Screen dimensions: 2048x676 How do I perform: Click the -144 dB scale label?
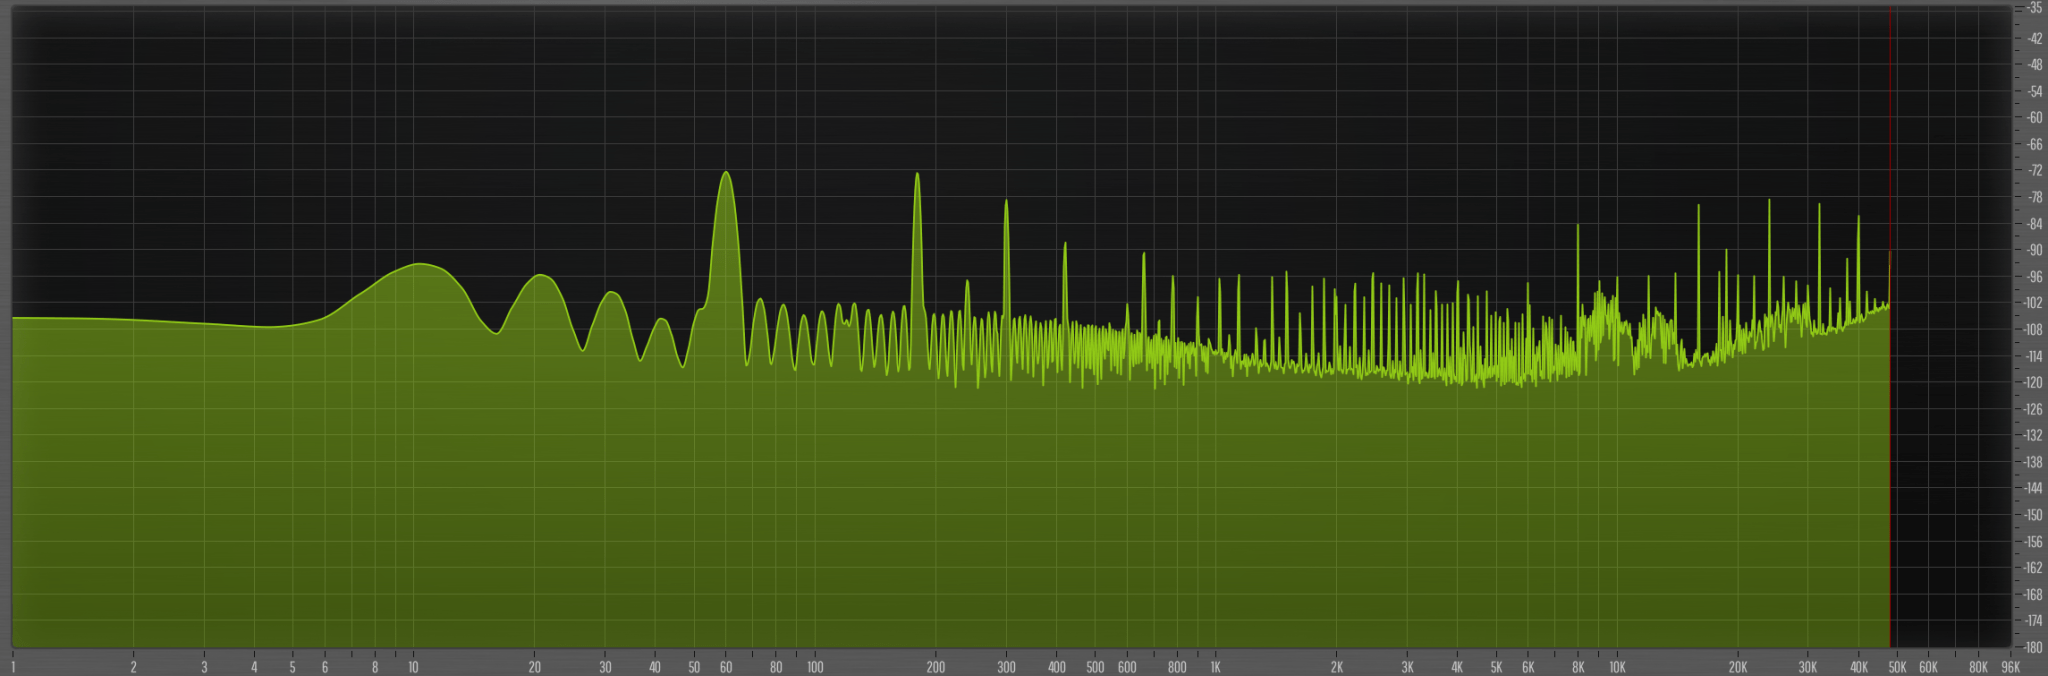point(2033,488)
